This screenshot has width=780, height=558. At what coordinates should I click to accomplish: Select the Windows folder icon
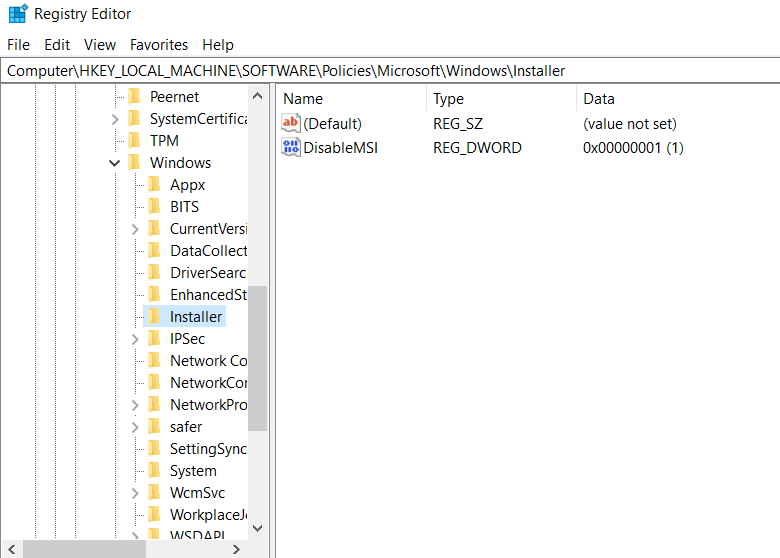pos(134,163)
